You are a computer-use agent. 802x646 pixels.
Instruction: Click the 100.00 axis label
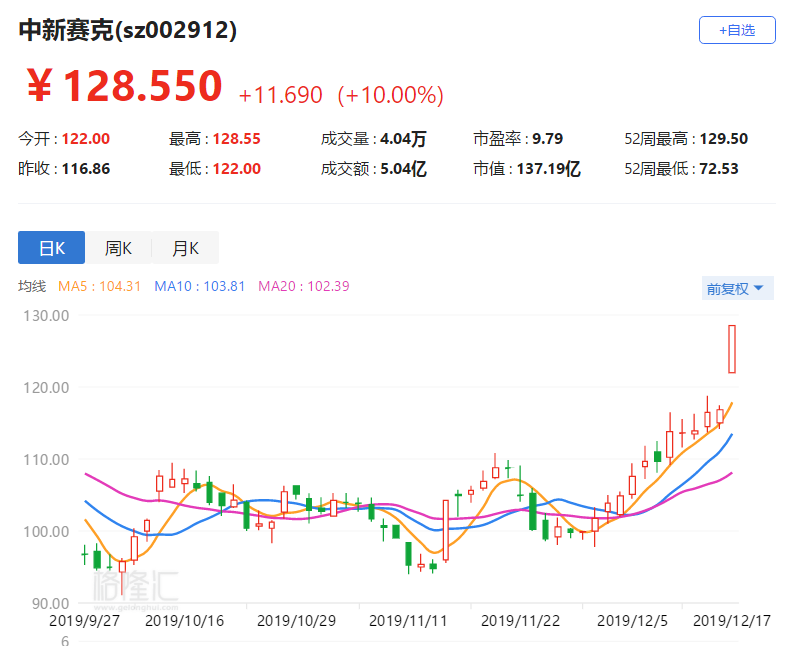click(46, 532)
